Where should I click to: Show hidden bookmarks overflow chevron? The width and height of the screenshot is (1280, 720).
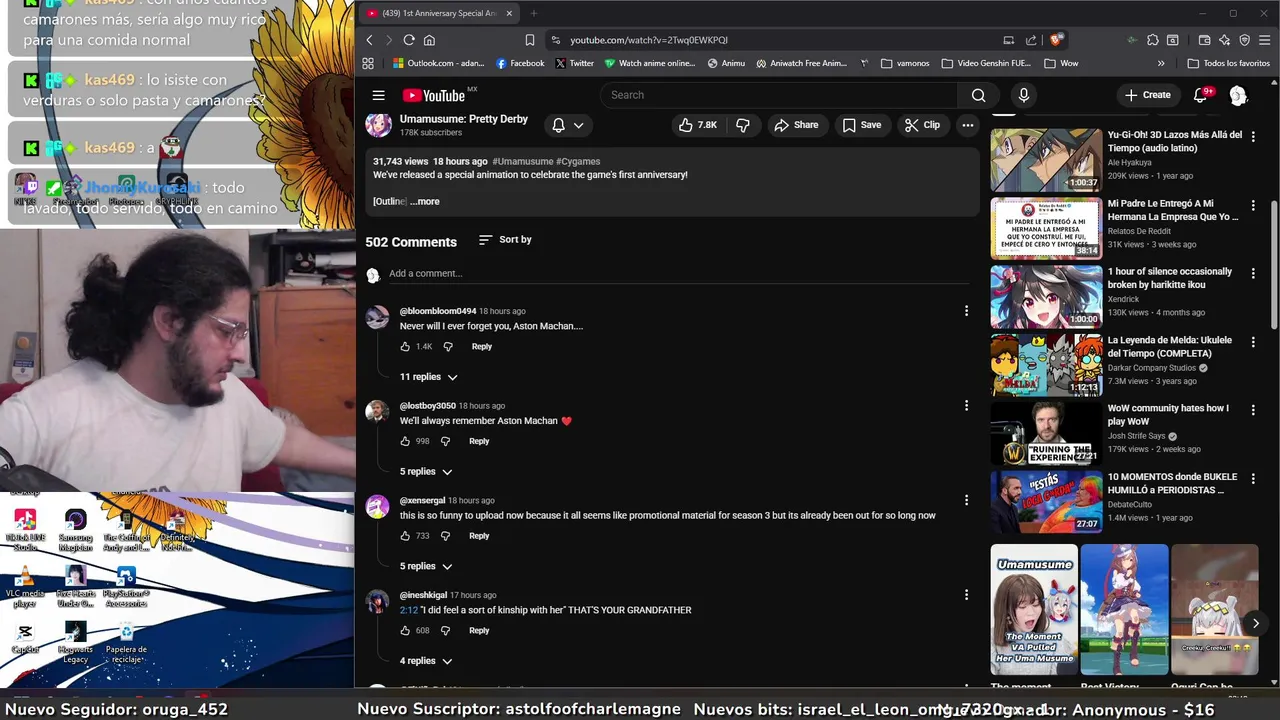coord(1161,63)
